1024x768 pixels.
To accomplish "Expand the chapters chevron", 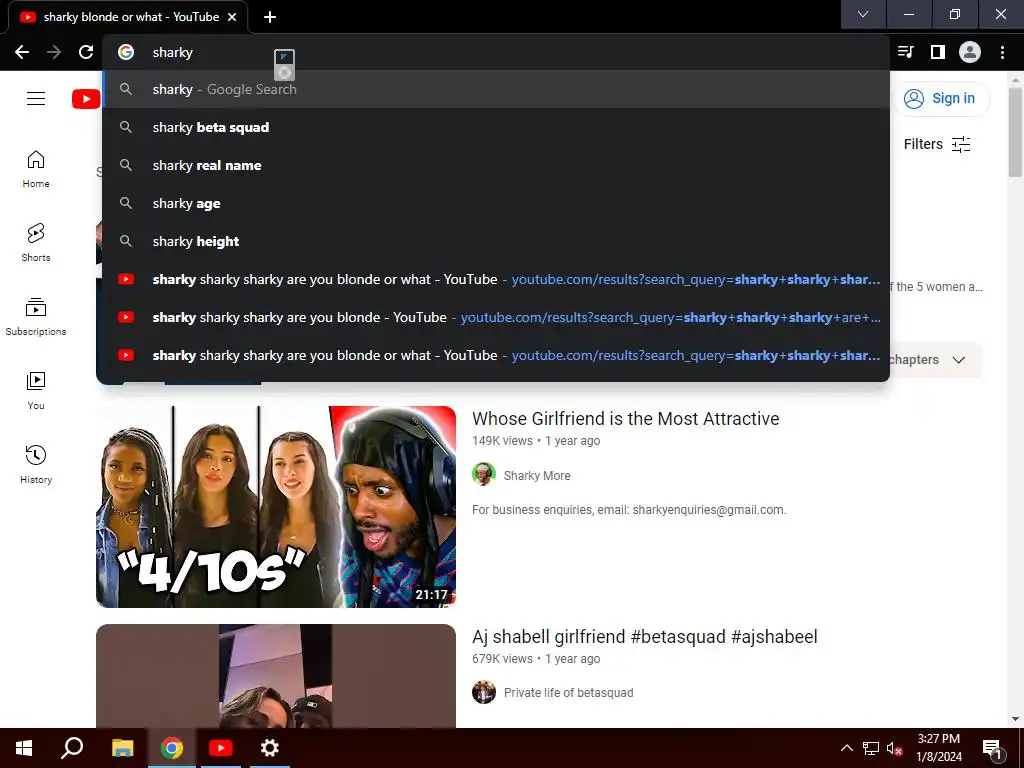I will click(959, 360).
